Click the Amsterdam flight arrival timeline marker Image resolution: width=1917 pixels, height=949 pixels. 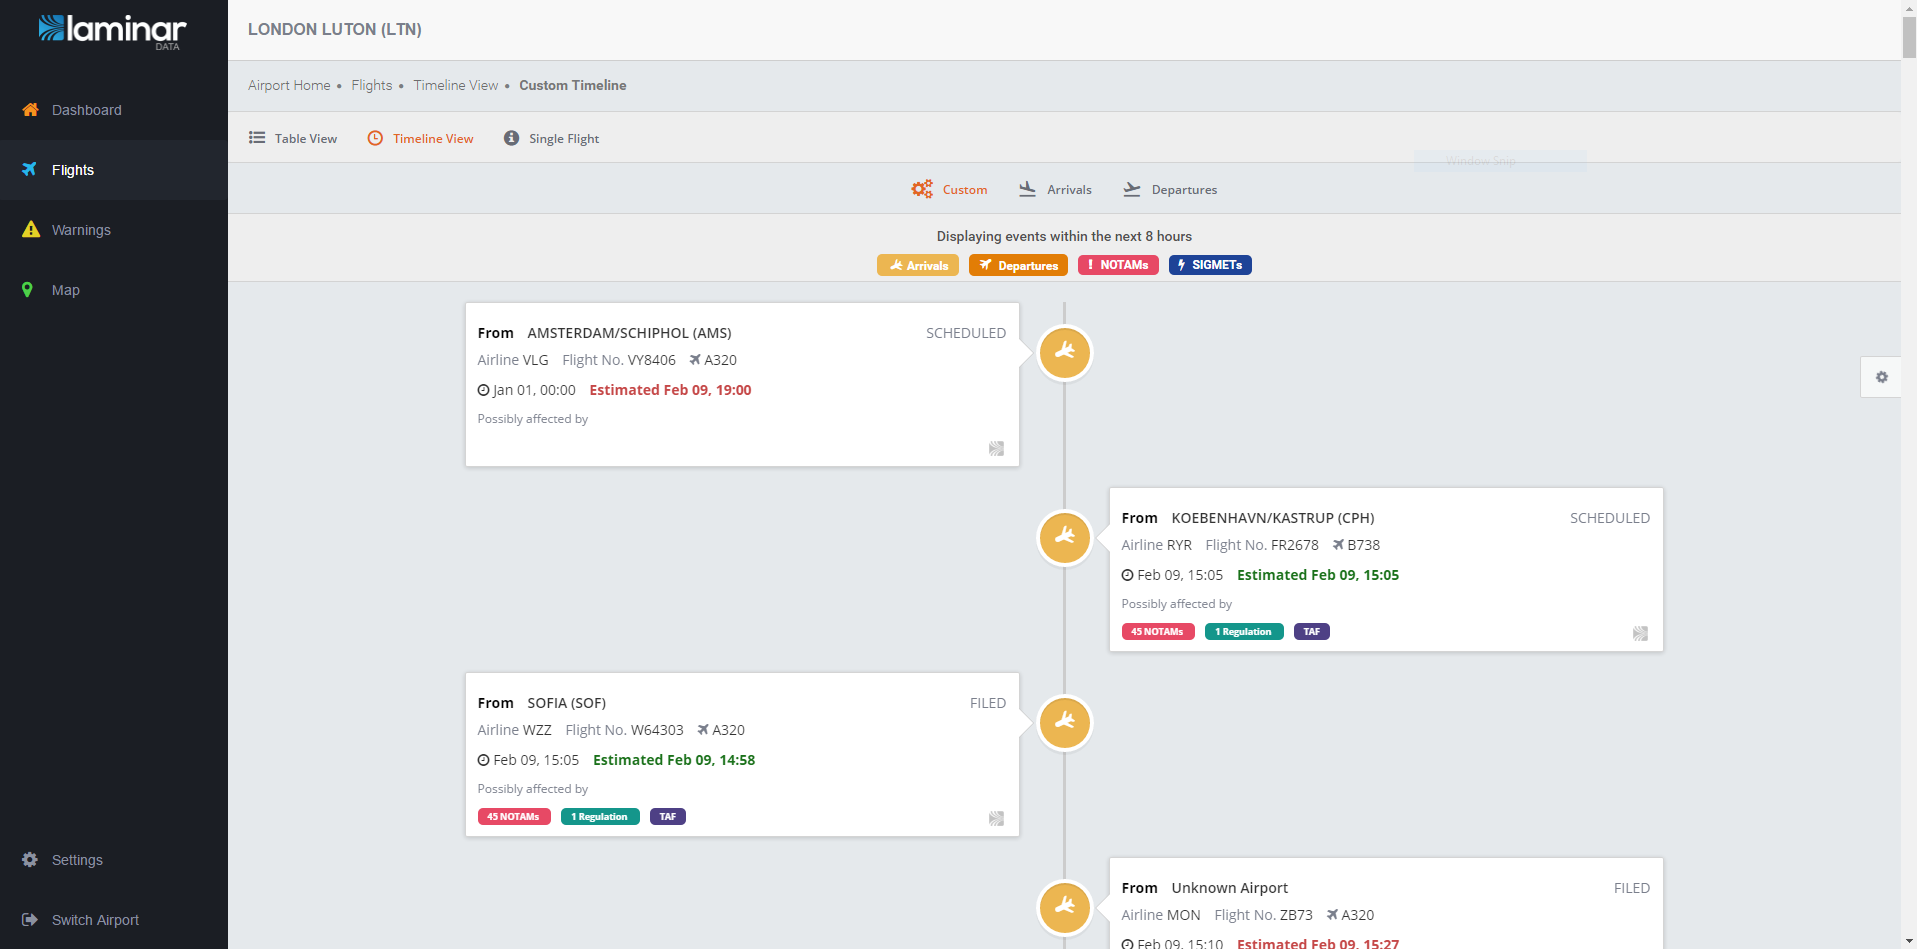(x=1064, y=353)
